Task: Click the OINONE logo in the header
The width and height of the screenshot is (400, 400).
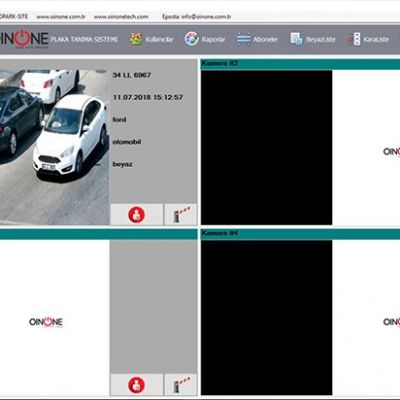Action: tap(24, 39)
